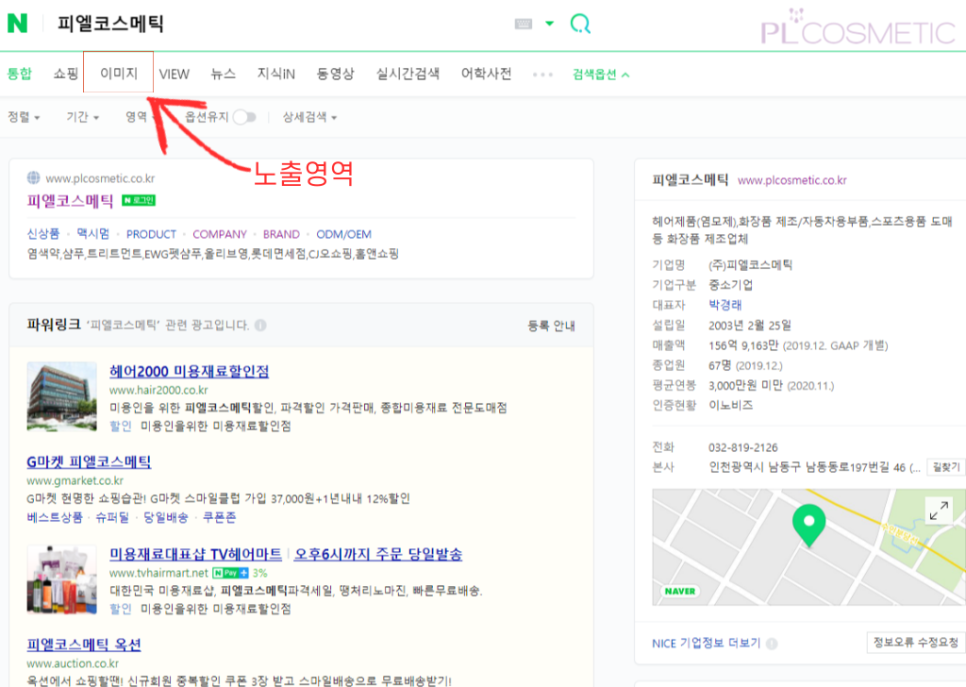966x687 pixels.
Task: Open the 실시간검색 tab
Action: pos(408,73)
